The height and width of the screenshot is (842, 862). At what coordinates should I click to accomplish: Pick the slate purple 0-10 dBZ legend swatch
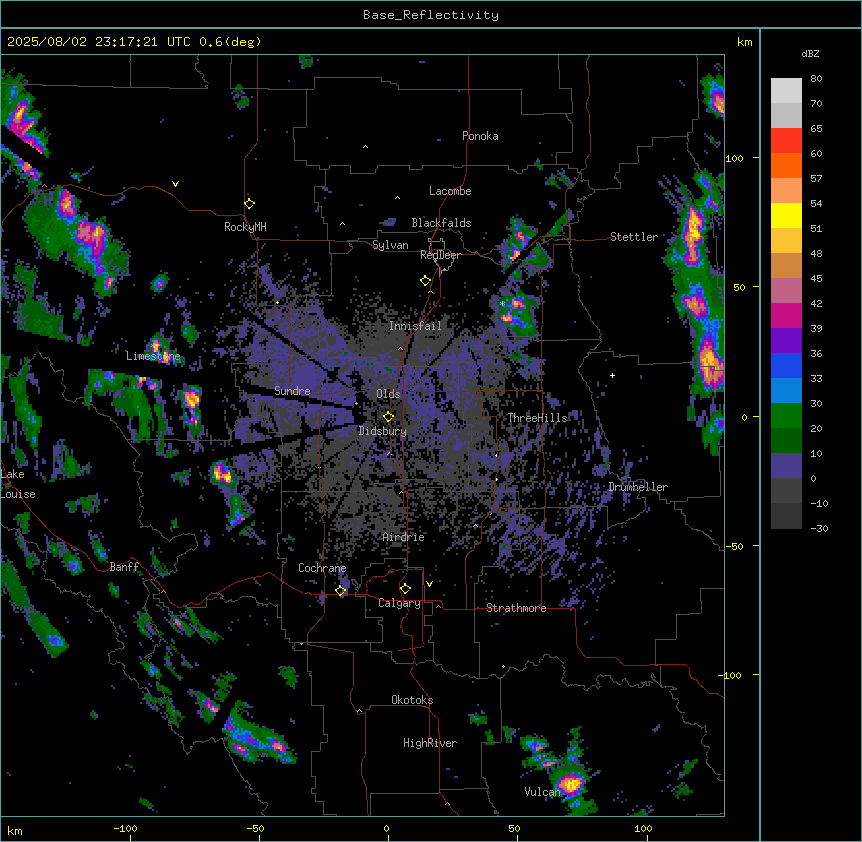point(786,466)
